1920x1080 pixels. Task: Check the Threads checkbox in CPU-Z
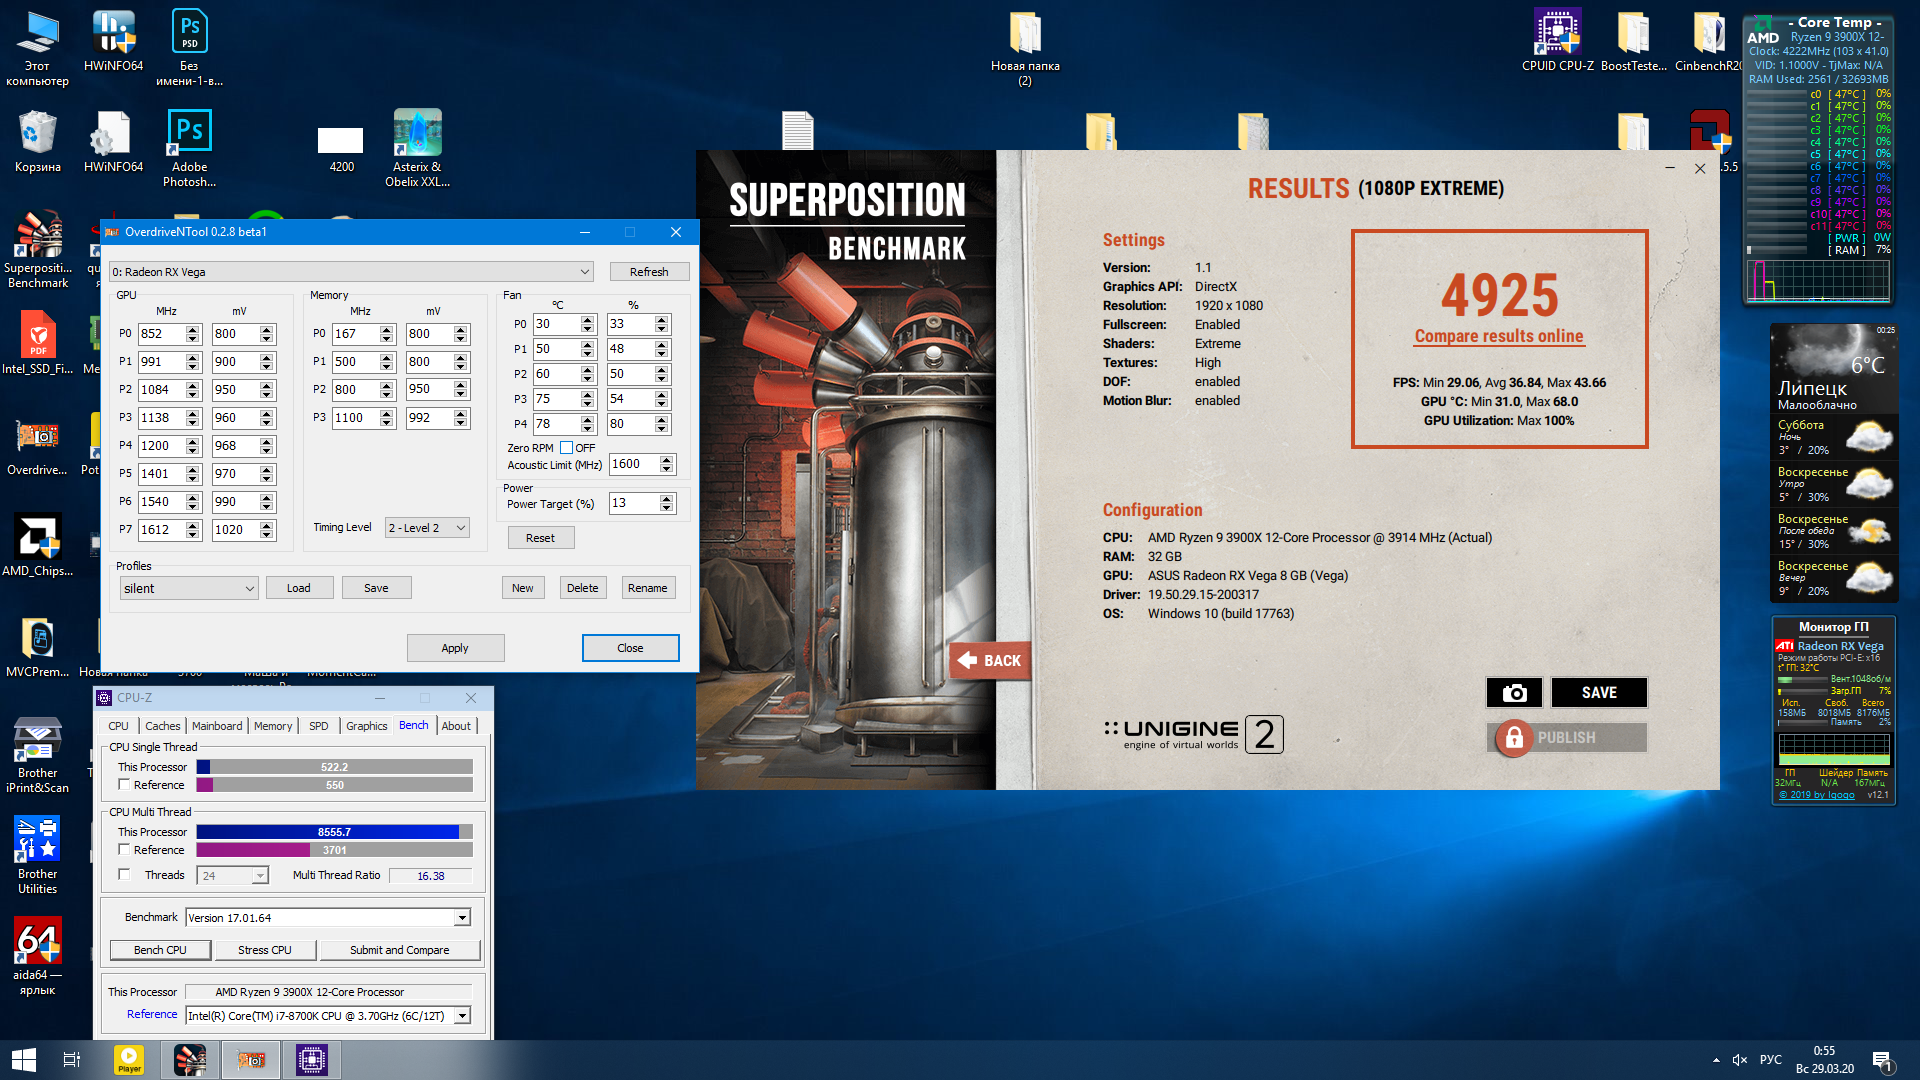pyautogui.click(x=124, y=875)
